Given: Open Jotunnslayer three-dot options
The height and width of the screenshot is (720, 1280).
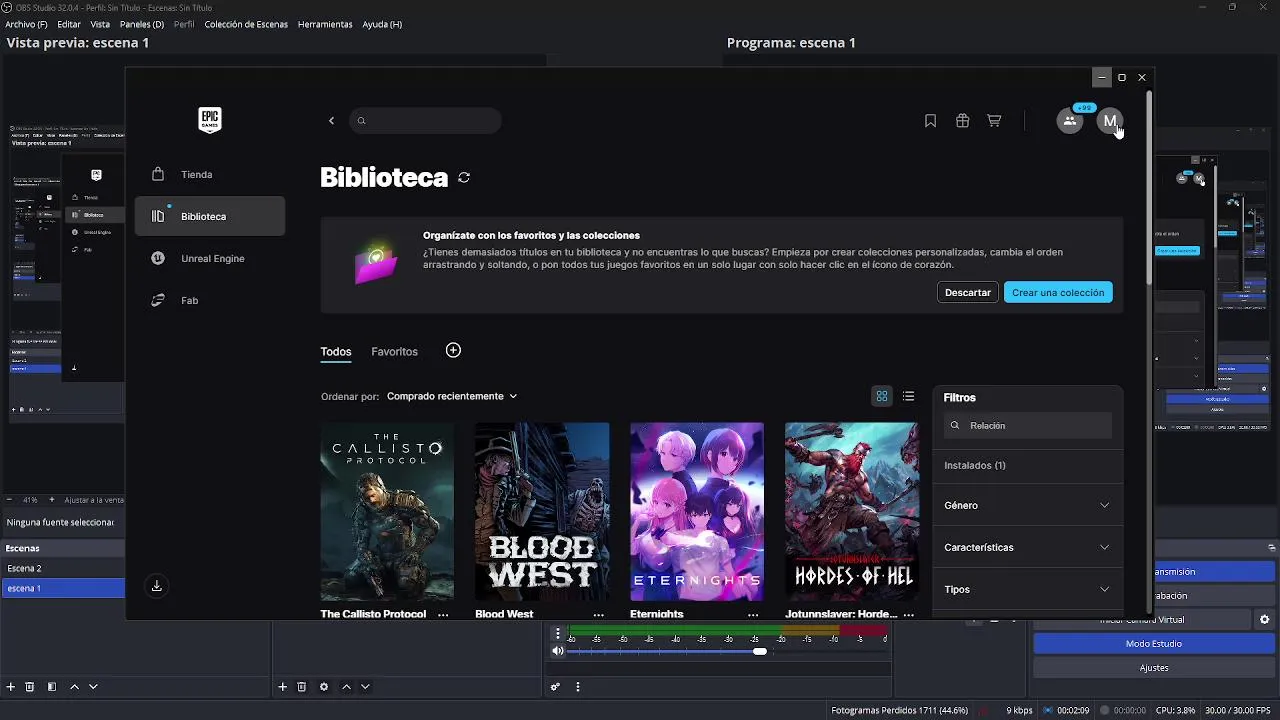Looking at the screenshot, I should coord(908,614).
